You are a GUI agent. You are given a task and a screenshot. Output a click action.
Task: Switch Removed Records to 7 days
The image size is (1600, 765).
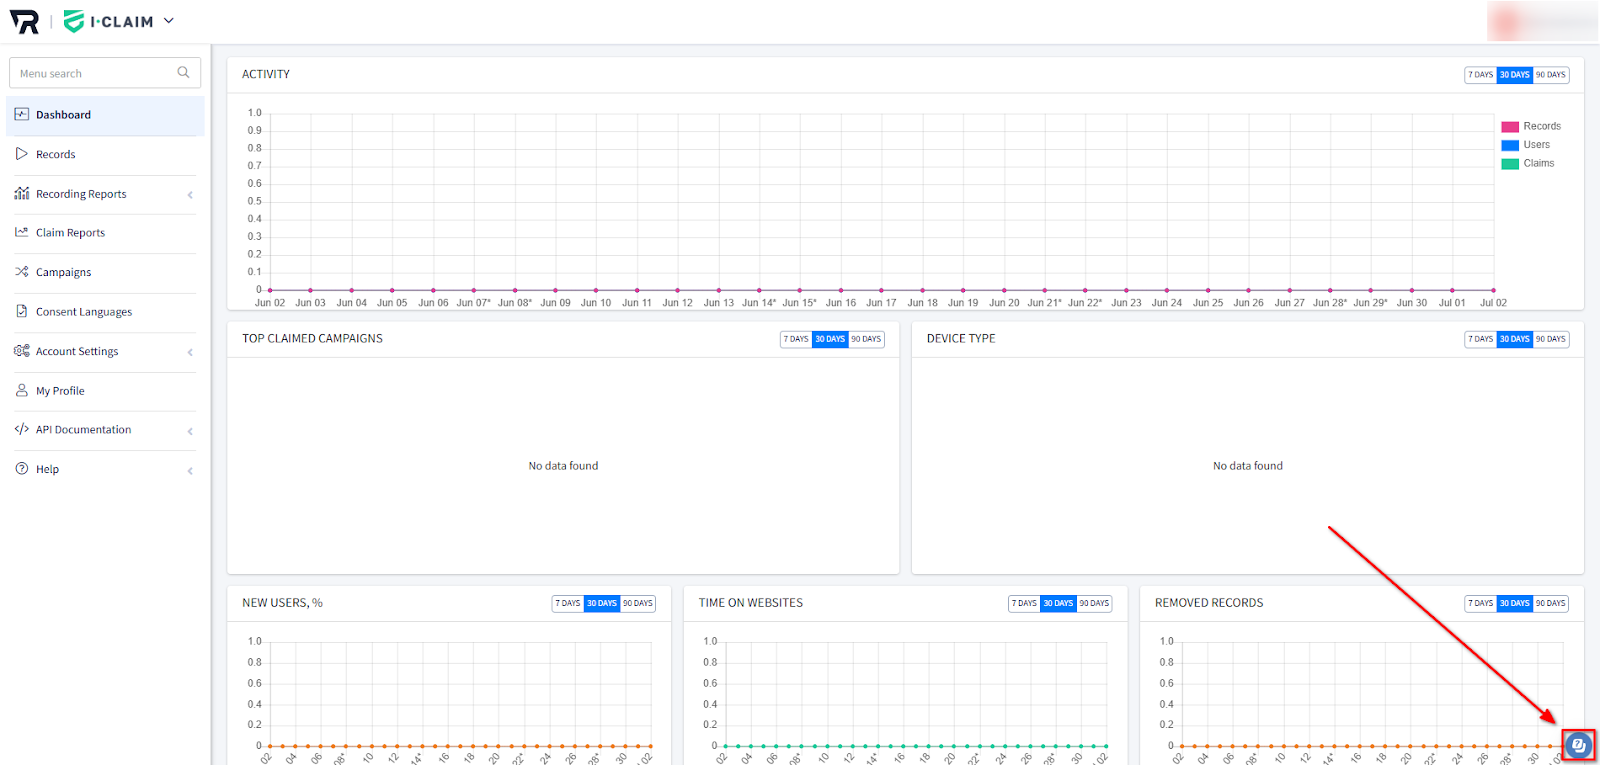pos(1481,603)
